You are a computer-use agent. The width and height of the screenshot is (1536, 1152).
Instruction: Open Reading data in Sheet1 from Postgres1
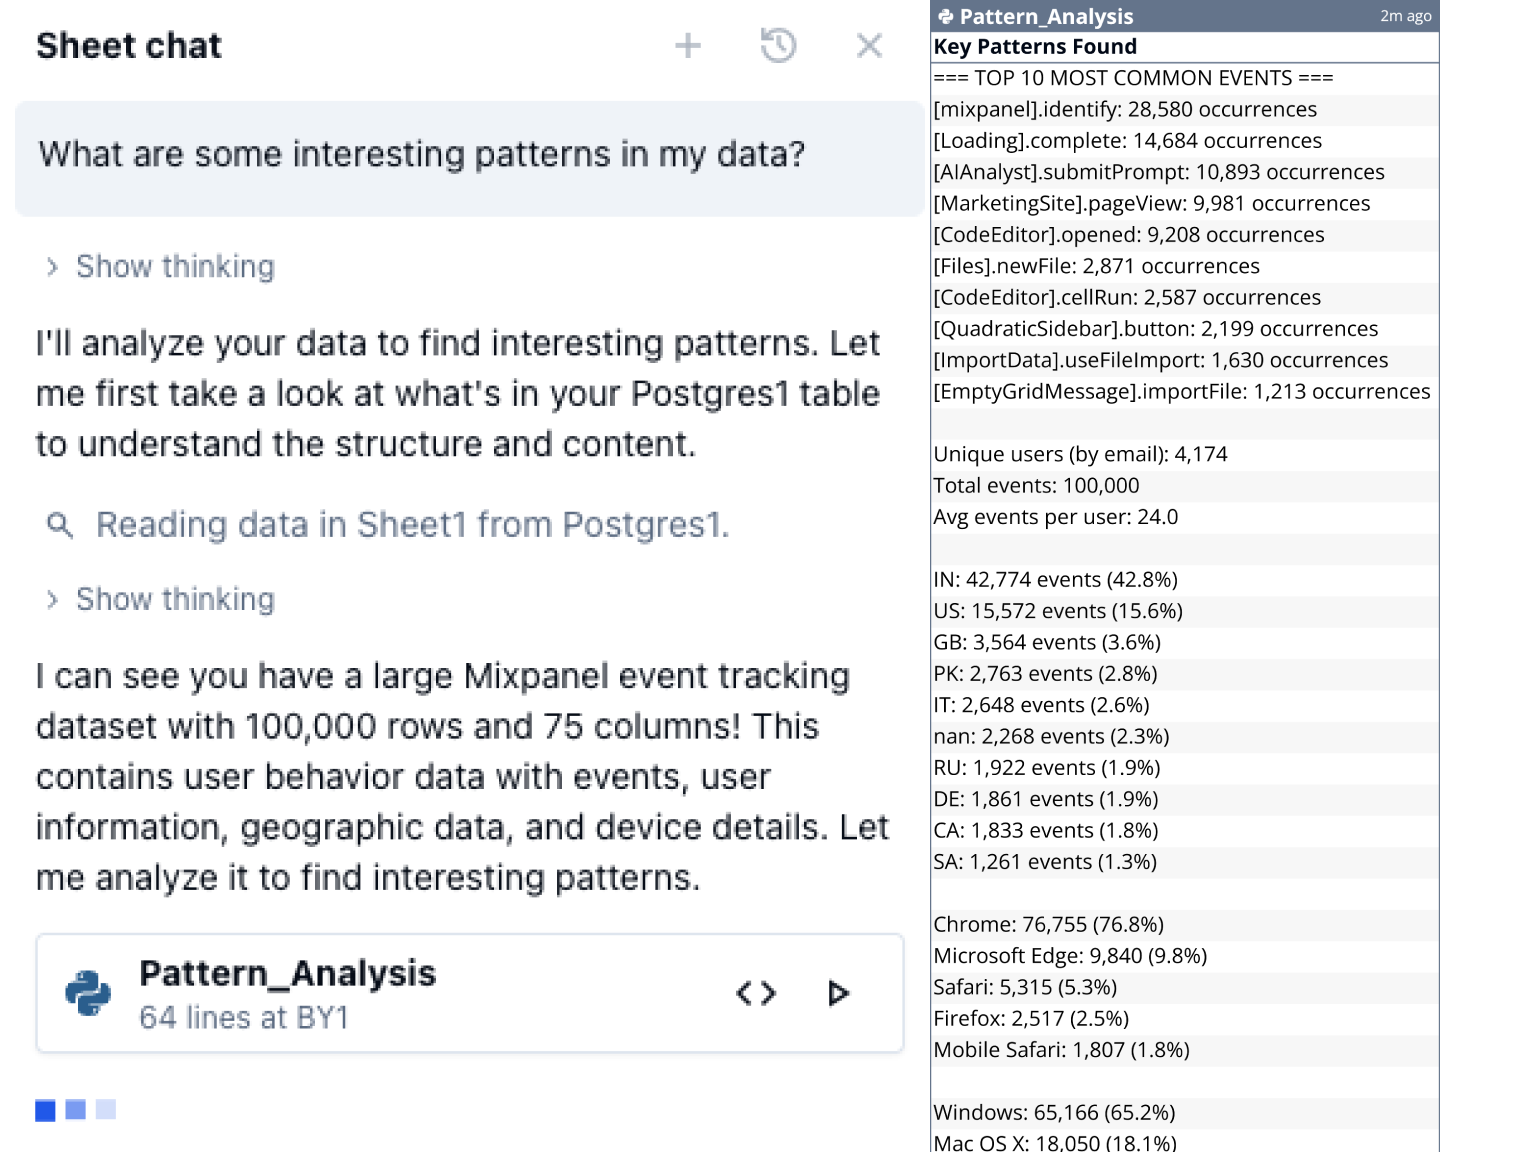click(412, 525)
